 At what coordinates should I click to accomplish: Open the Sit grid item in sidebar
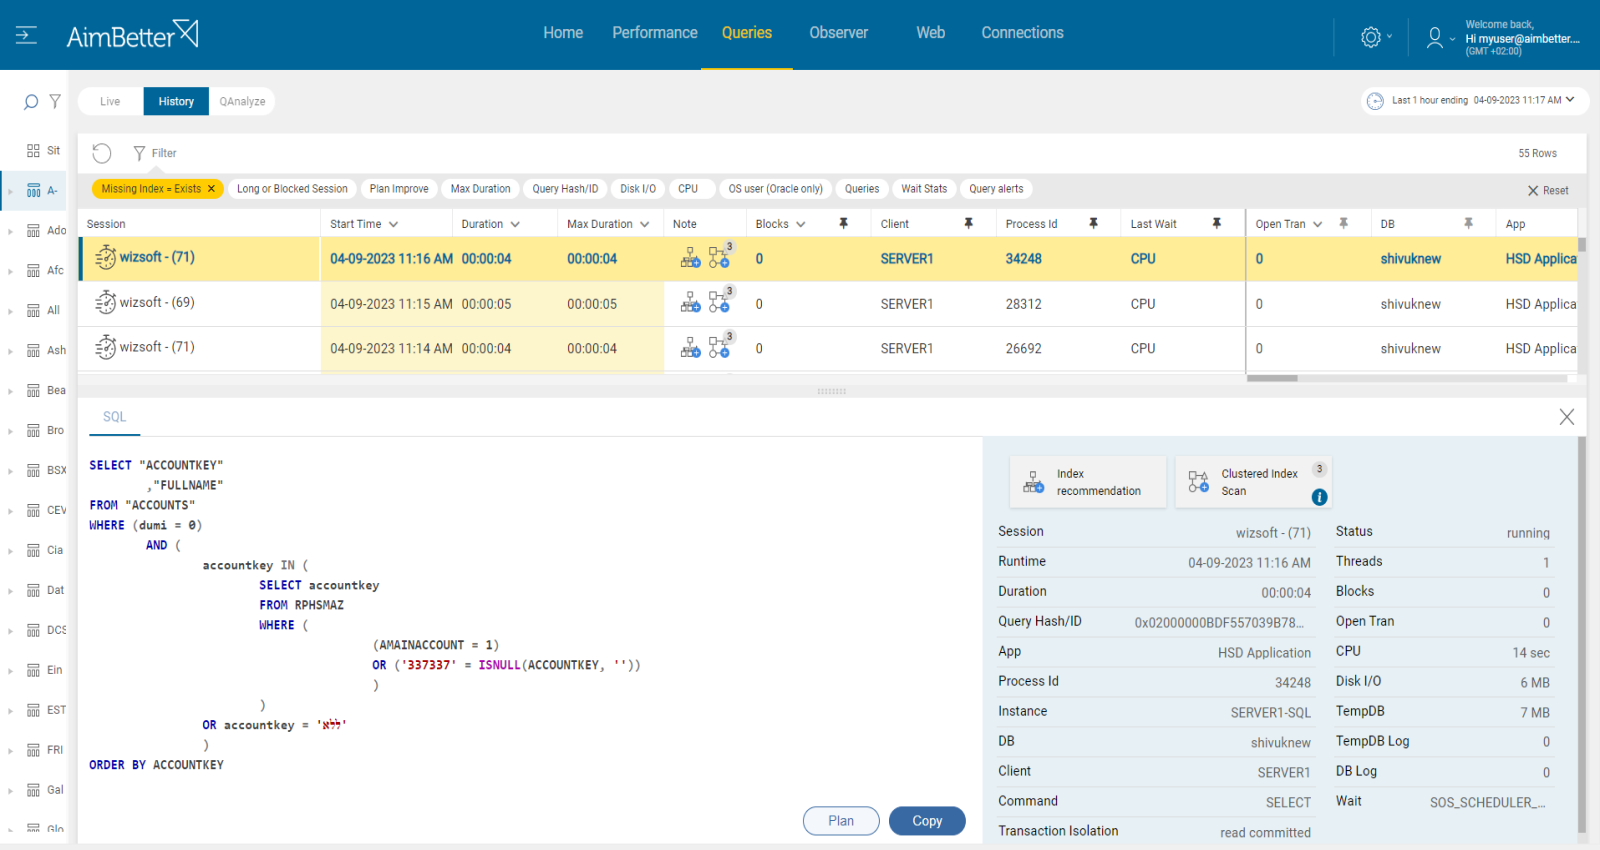pyautogui.click(x=43, y=150)
